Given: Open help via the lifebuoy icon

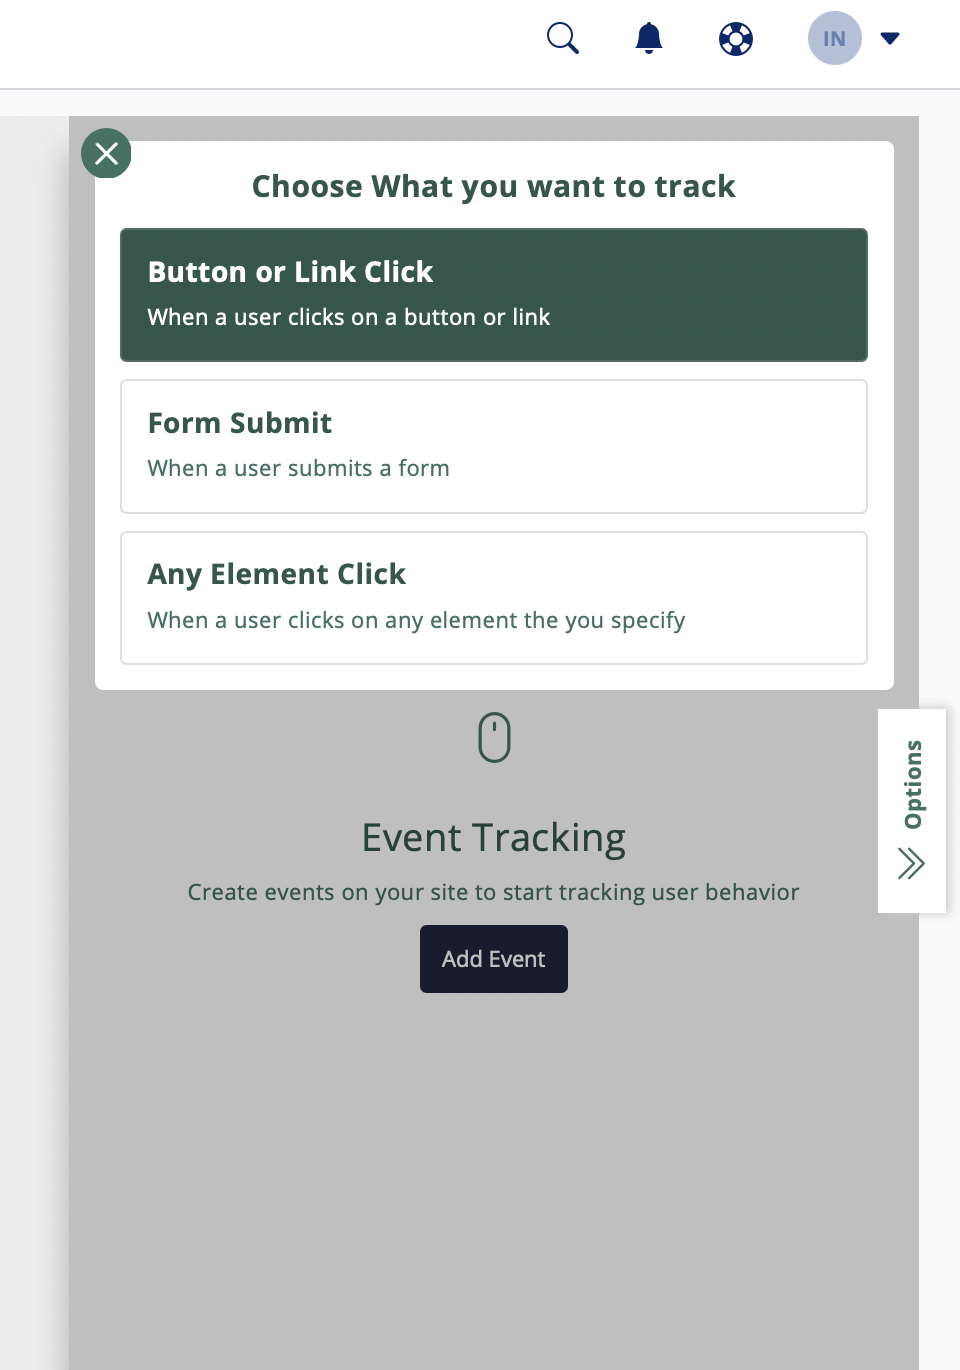Looking at the screenshot, I should tap(736, 39).
